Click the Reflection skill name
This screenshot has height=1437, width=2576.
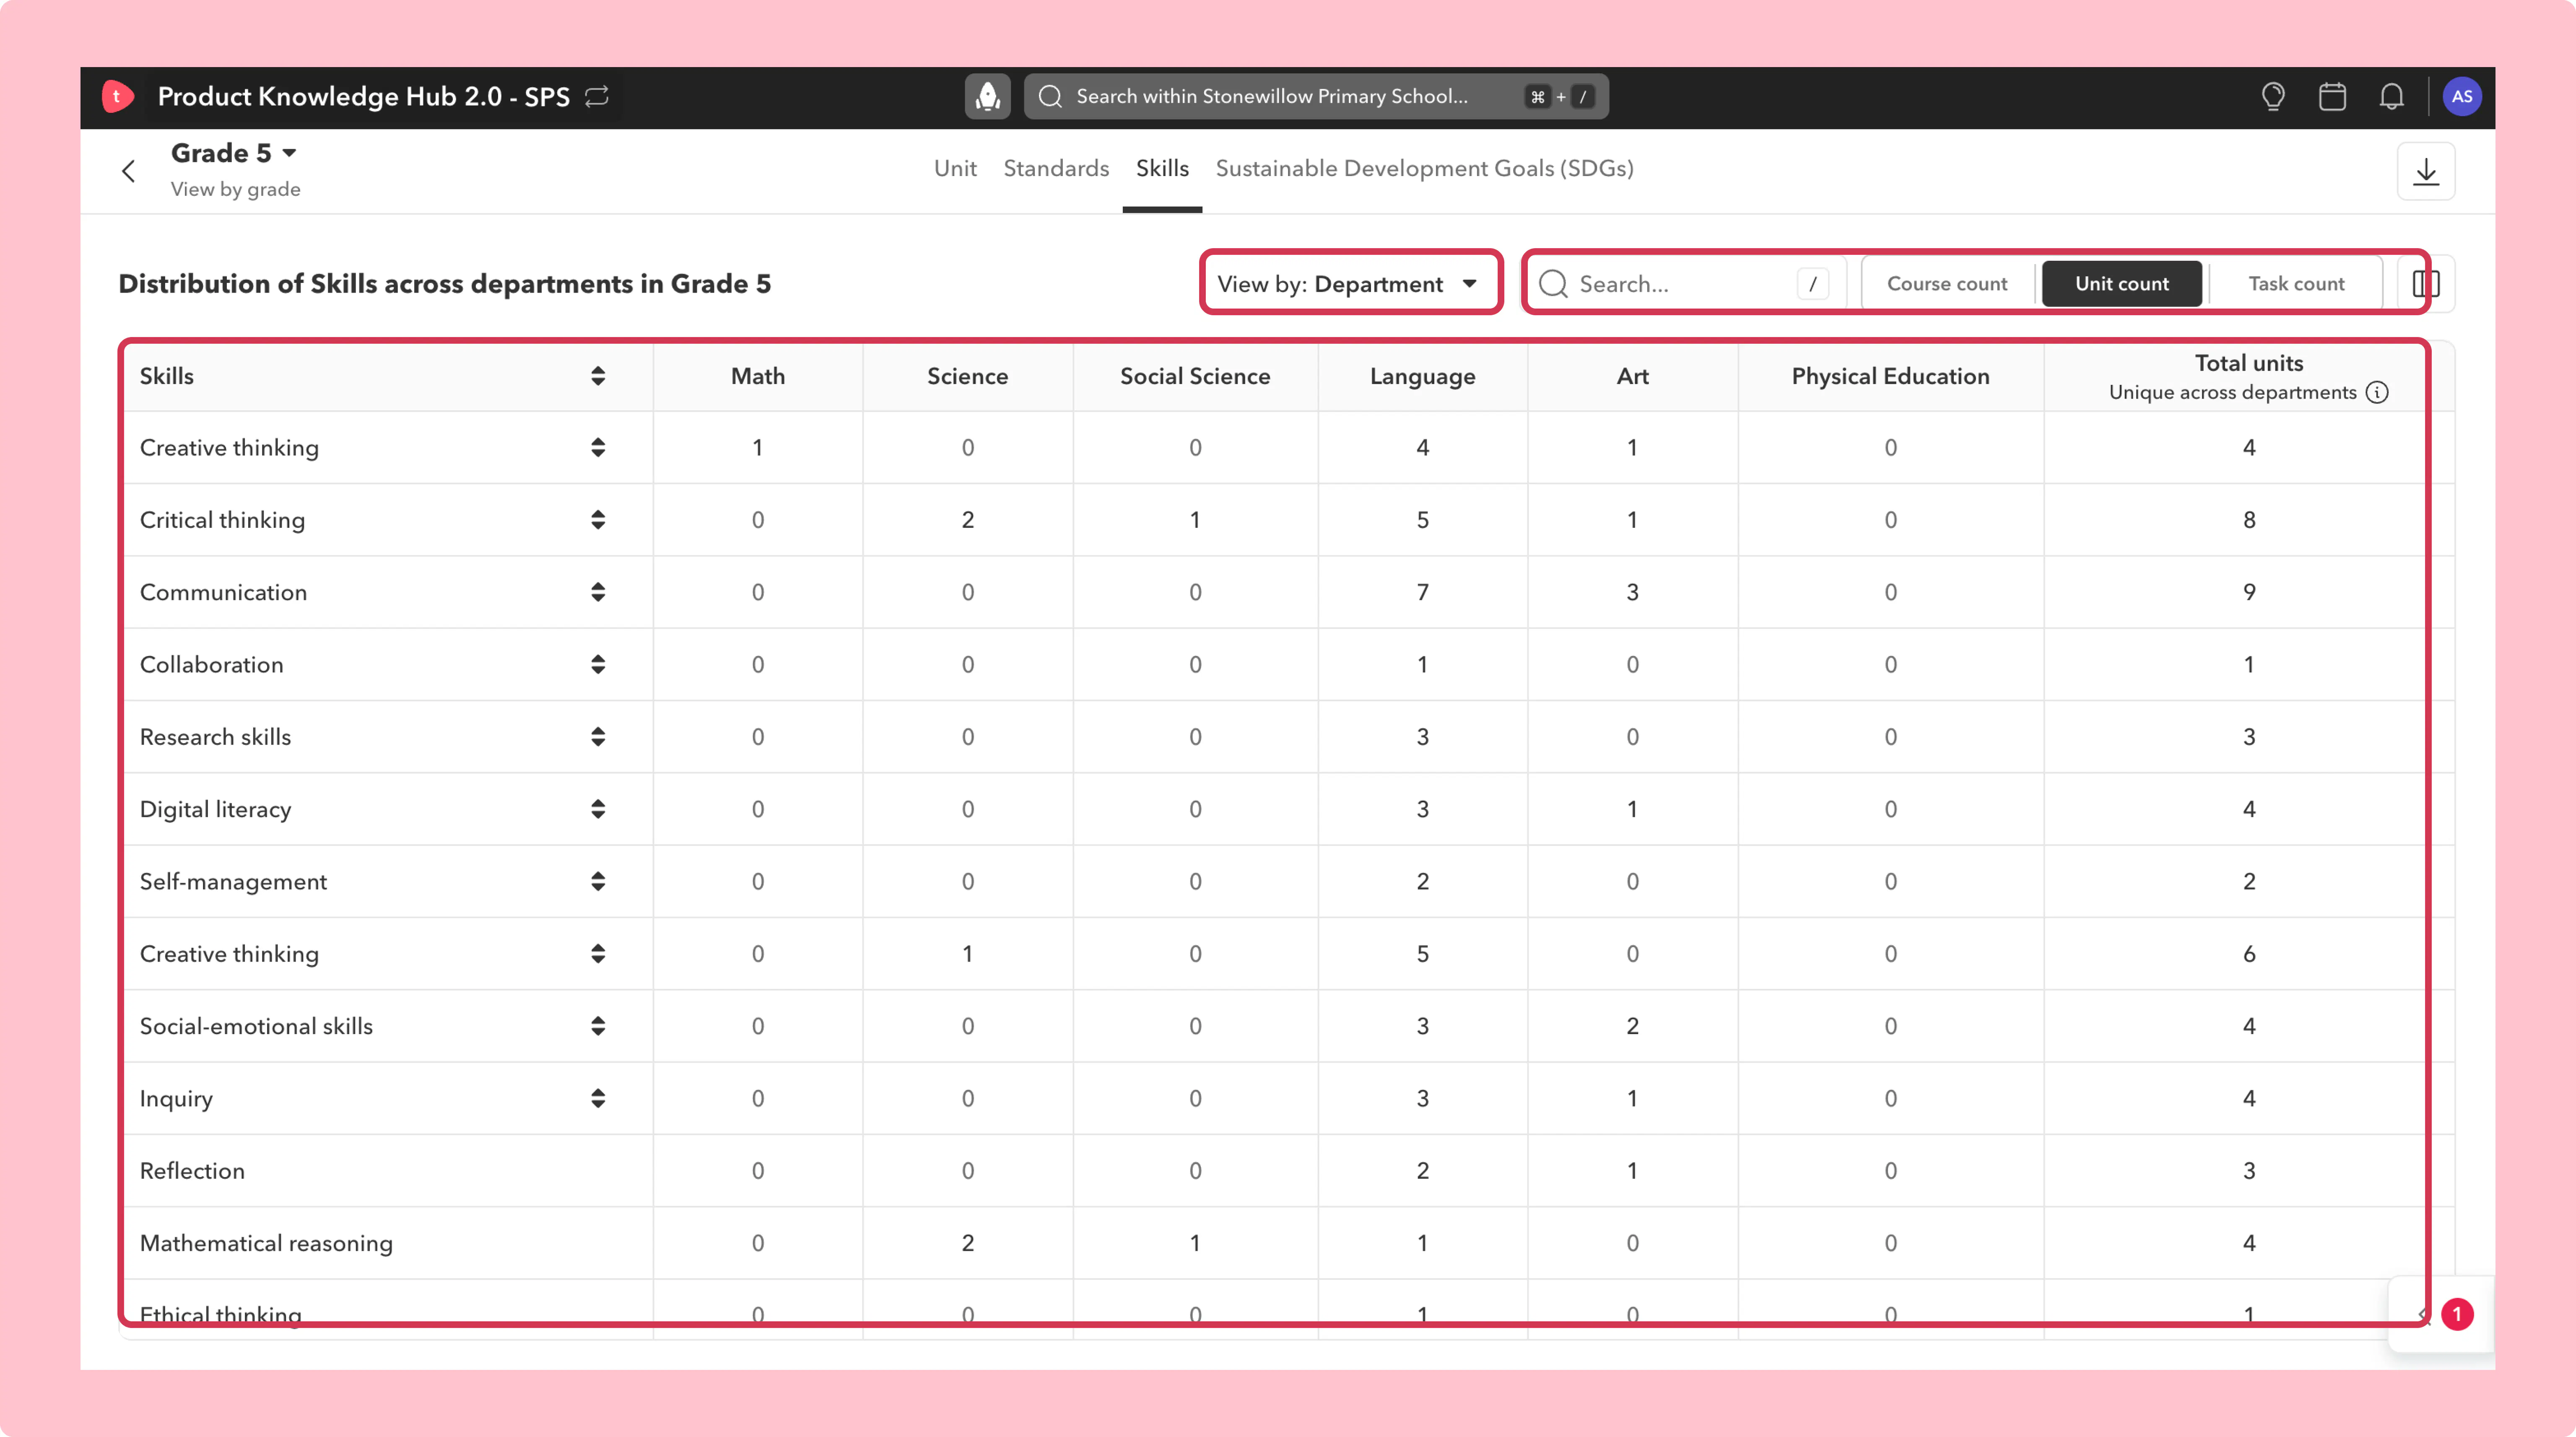click(x=192, y=1170)
